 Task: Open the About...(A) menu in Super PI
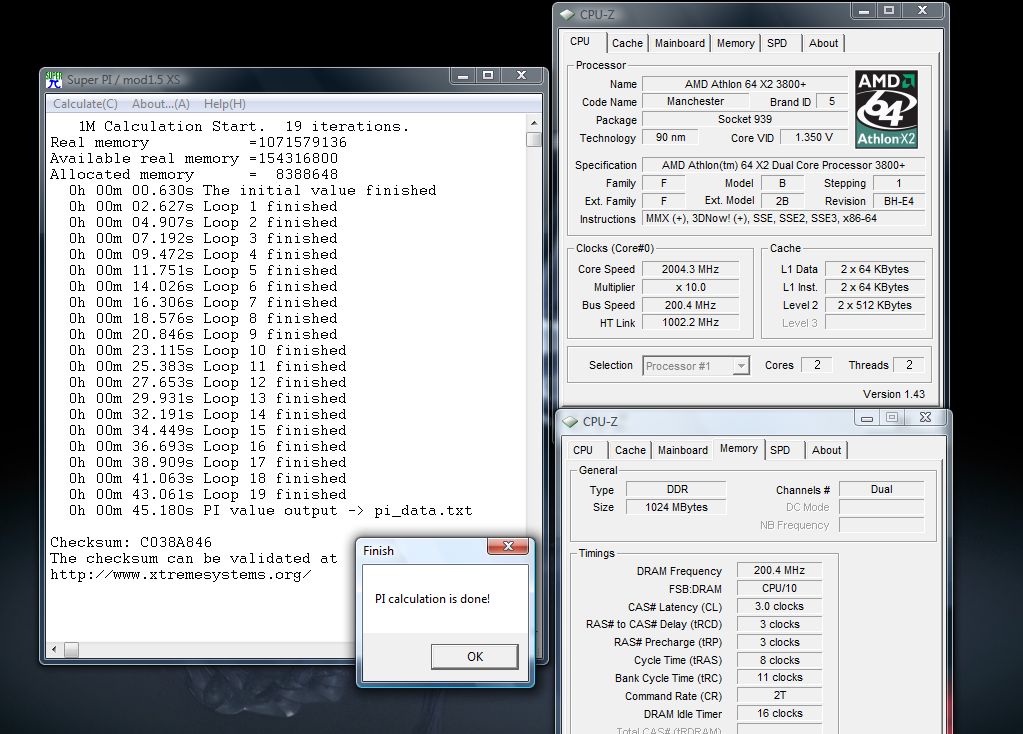click(160, 104)
